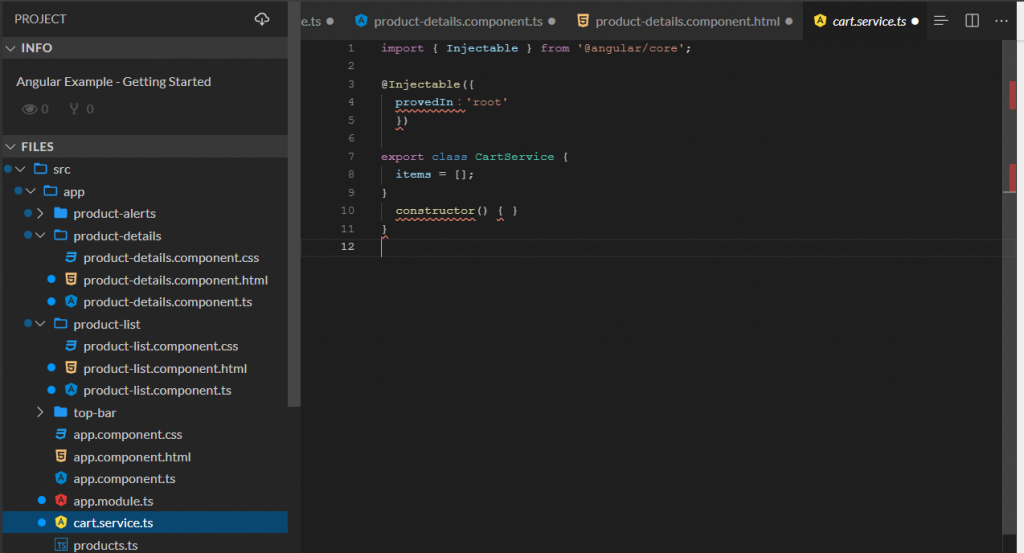The height and width of the screenshot is (553, 1024).
Task: Click CSS icon of app.component.css
Action: 61,434
